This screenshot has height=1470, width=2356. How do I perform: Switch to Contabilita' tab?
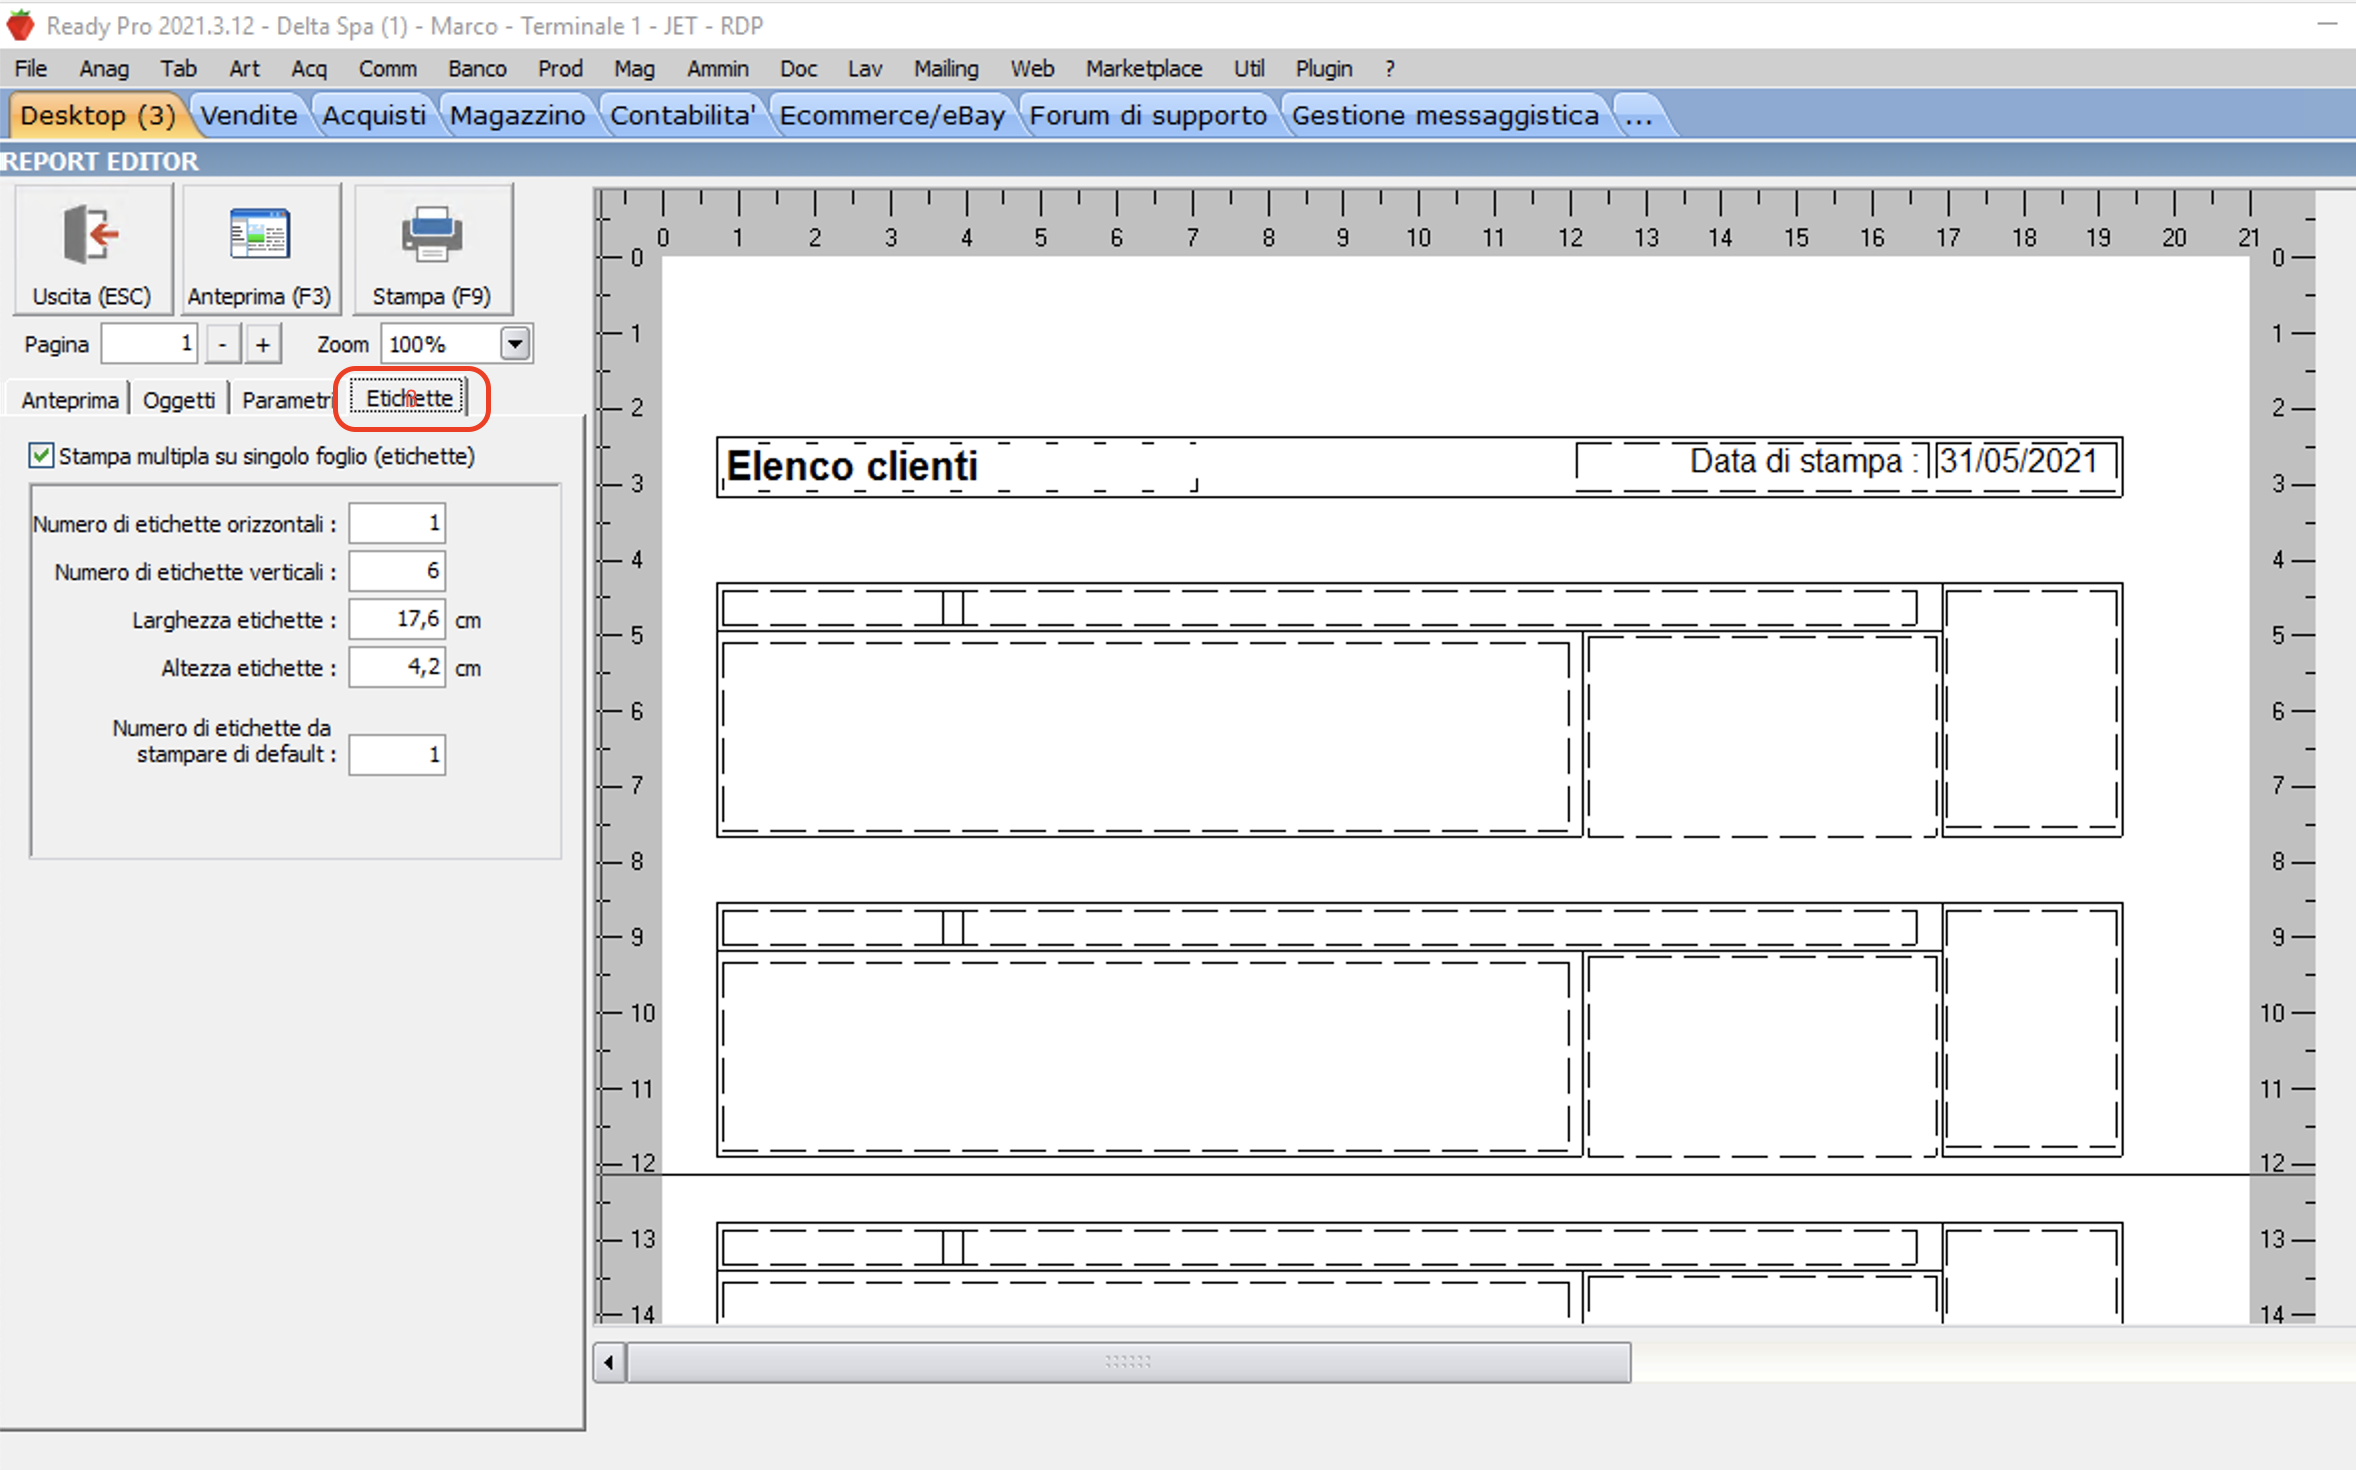(x=683, y=115)
